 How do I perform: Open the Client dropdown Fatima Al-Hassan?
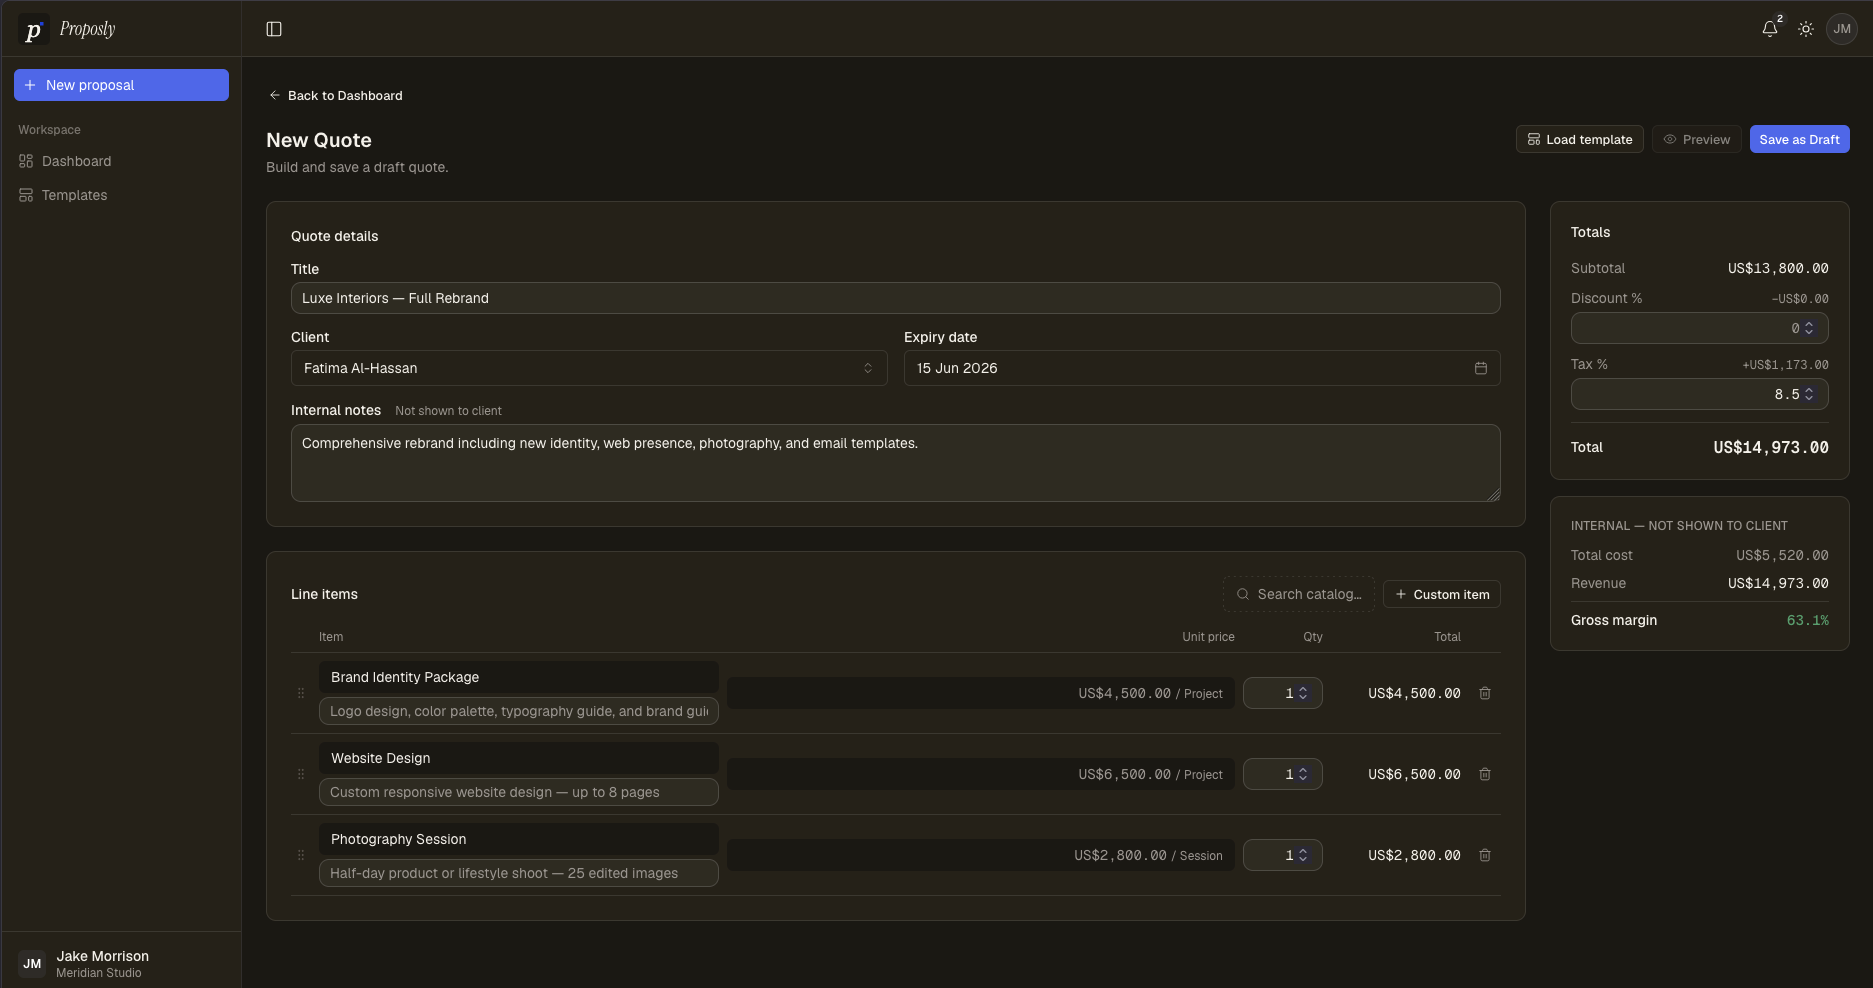pos(589,368)
